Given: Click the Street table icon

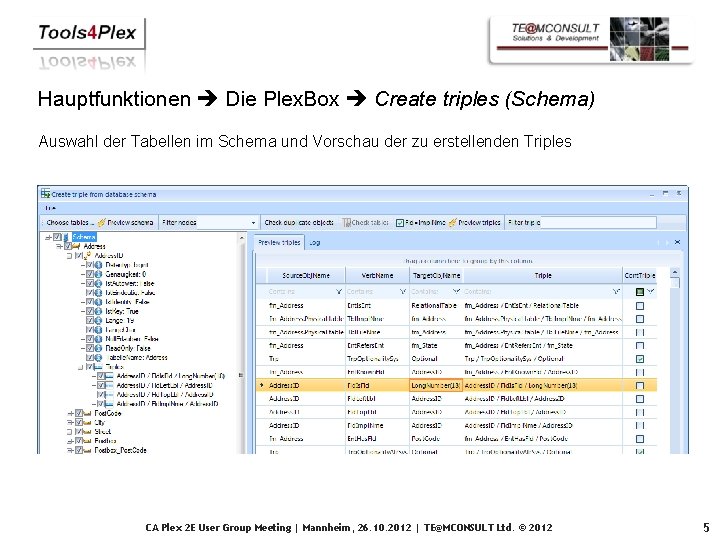Looking at the screenshot, I should point(87,432).
